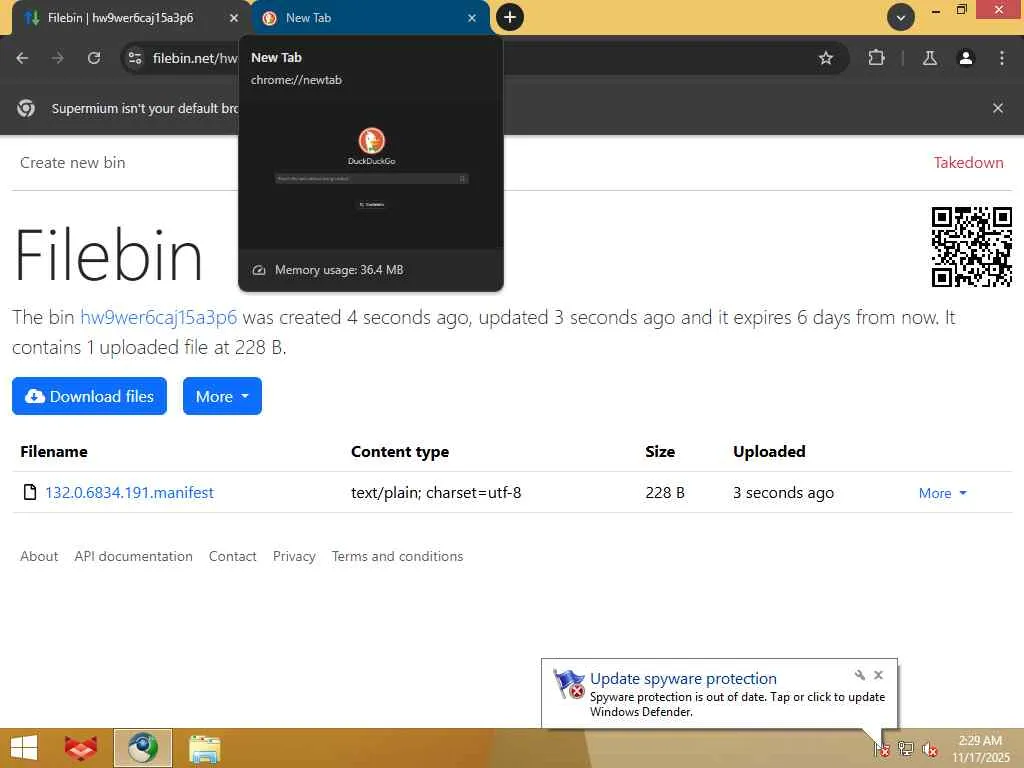Expand the manifest row's More dropdown

coord(942,493)
